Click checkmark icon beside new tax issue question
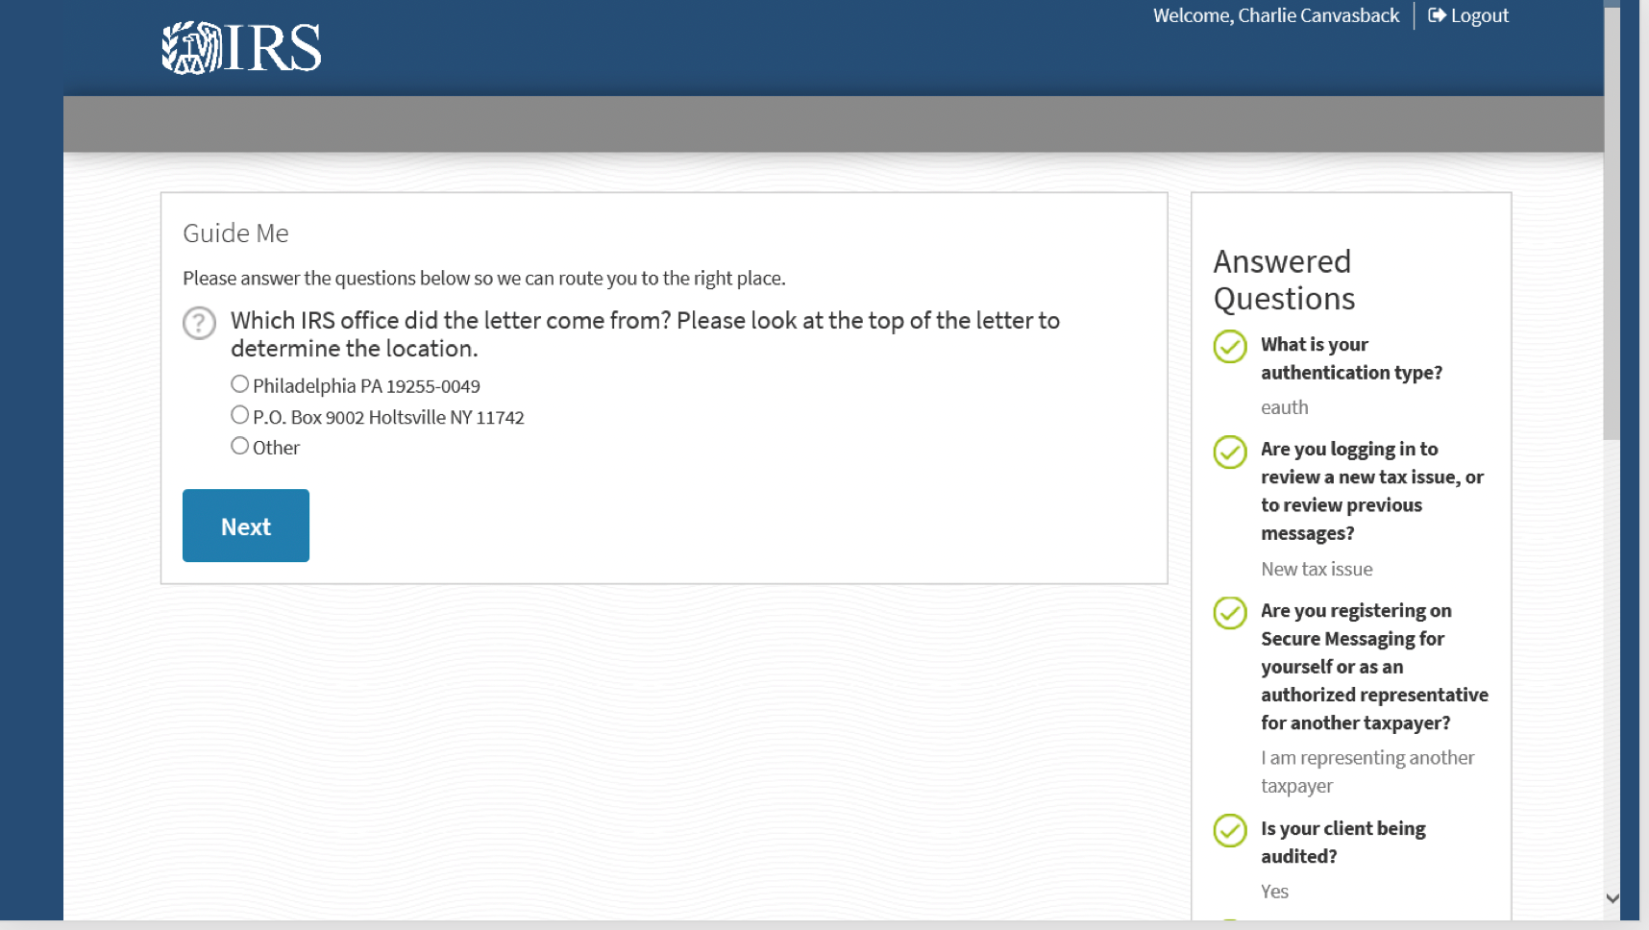 1229,452
